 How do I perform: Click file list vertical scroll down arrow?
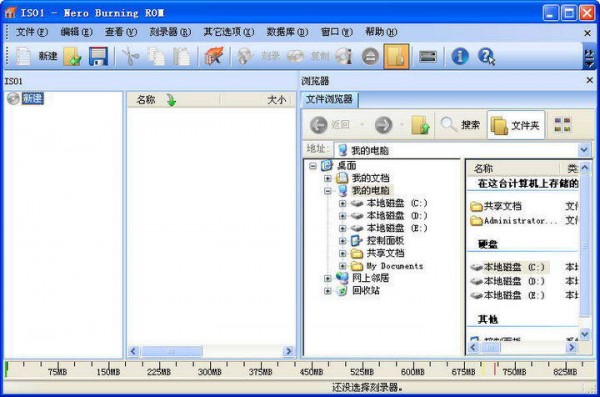click(585, 334)
